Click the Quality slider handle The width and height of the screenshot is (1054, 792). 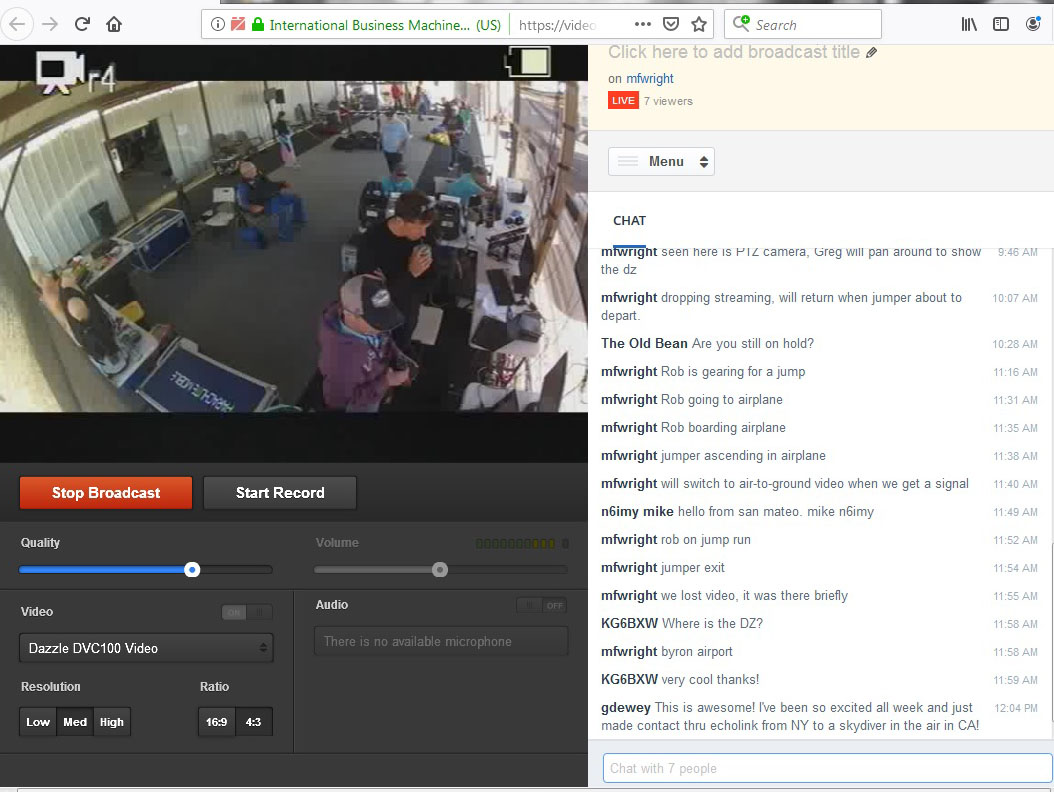tap(192, 570)
